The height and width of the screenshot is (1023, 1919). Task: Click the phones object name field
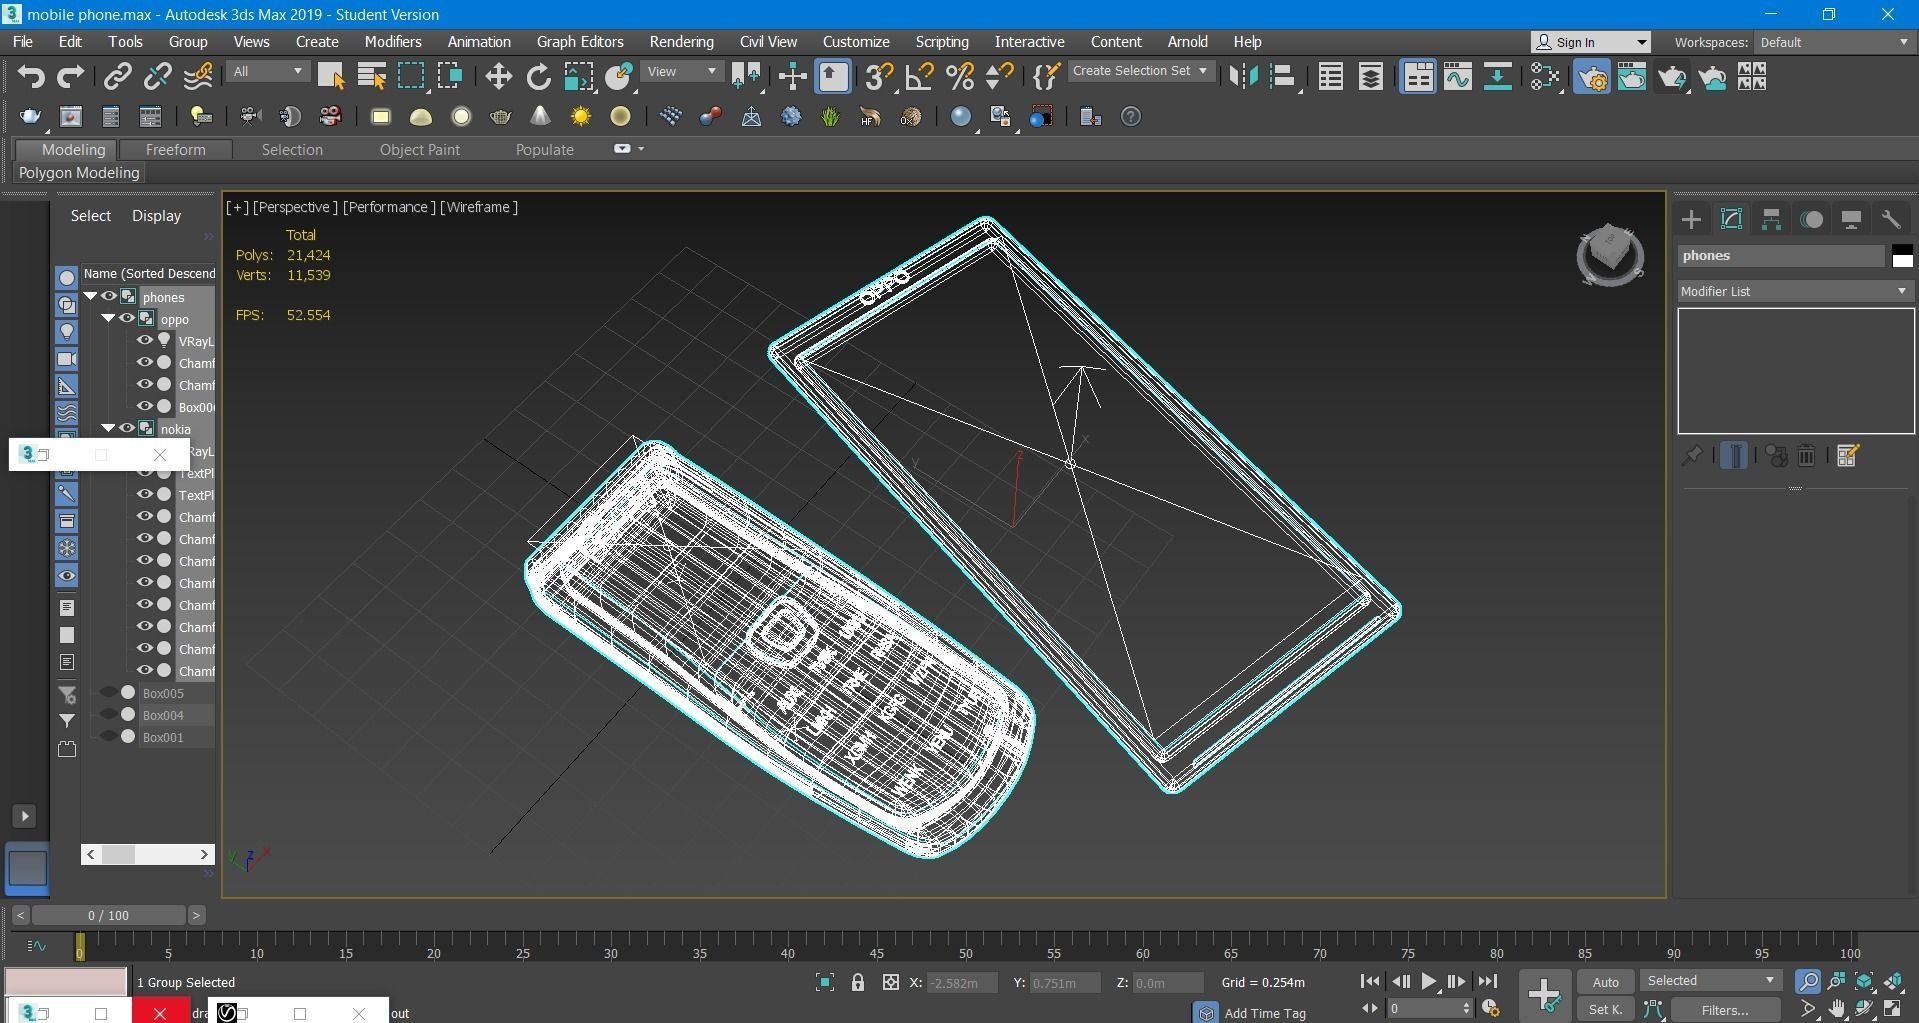[x=1781, y=256]
